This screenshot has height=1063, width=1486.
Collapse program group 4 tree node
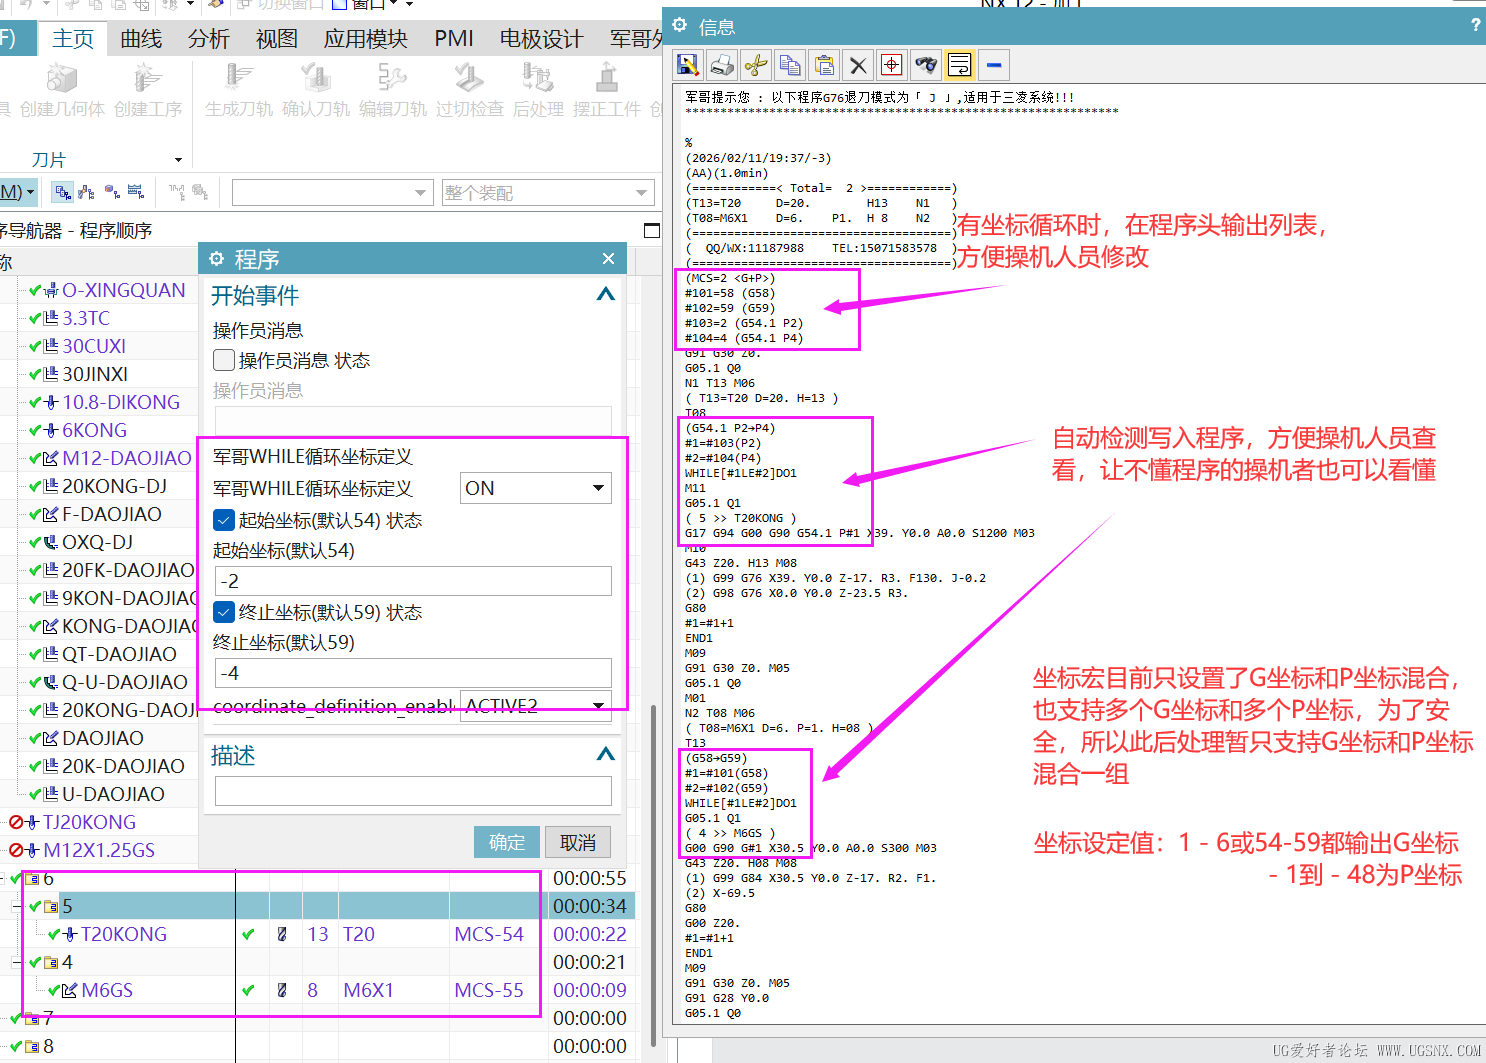tap(17, 962)
